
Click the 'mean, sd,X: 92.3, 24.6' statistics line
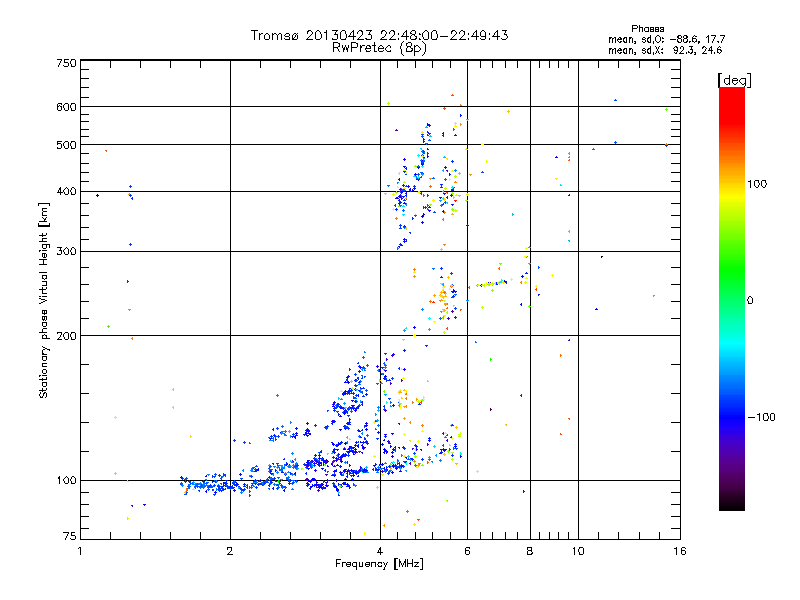coord(665,50)
